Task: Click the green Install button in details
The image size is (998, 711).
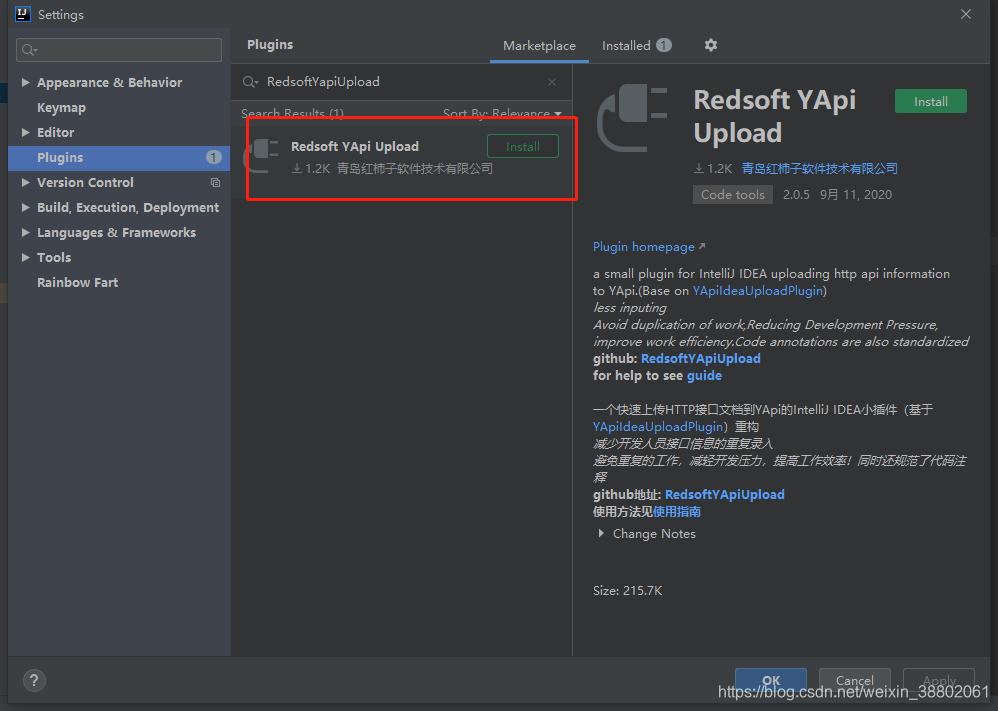Action: coord(931,101)
